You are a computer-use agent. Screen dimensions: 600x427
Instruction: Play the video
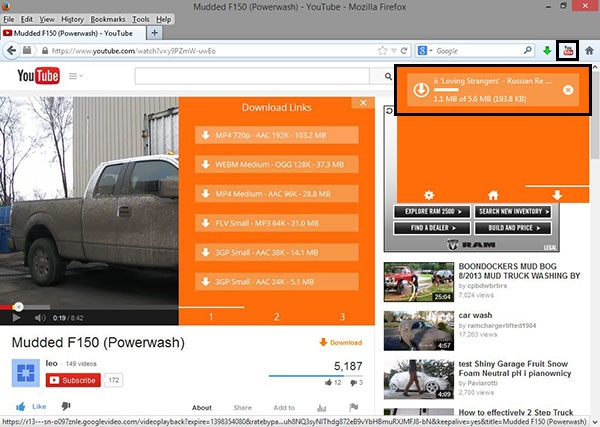pos(16,318)
